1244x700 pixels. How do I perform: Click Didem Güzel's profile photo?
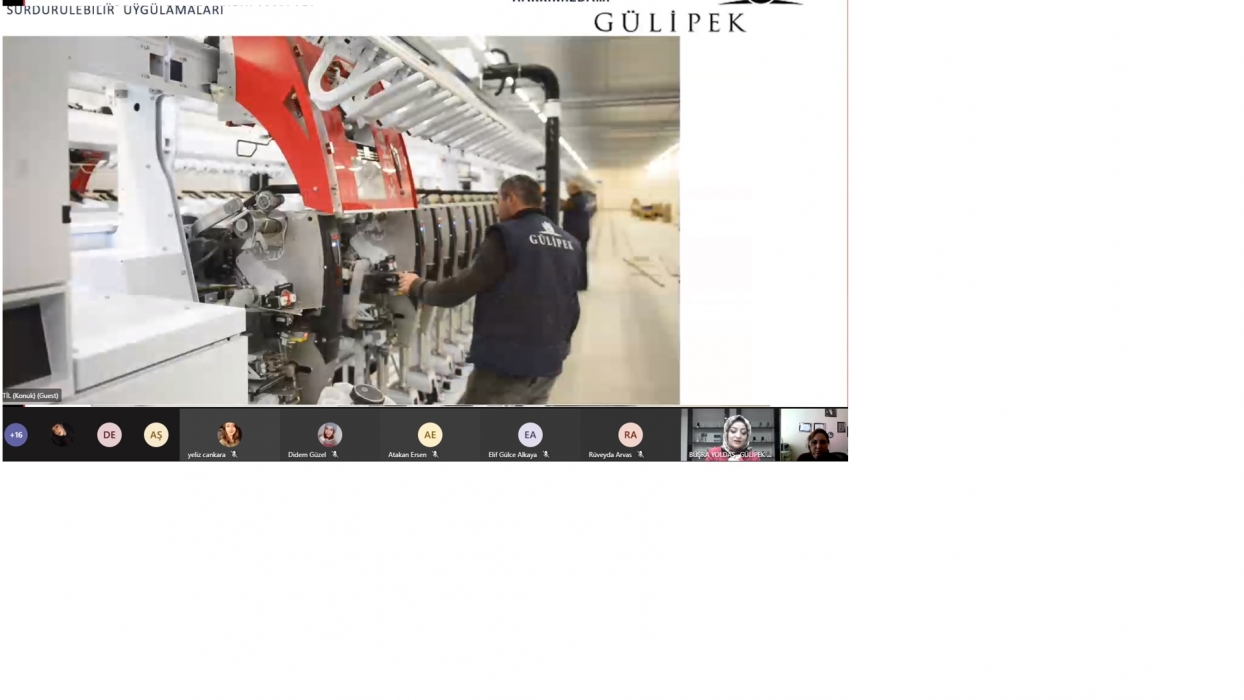pyautogui.click(x=330, y=434)
